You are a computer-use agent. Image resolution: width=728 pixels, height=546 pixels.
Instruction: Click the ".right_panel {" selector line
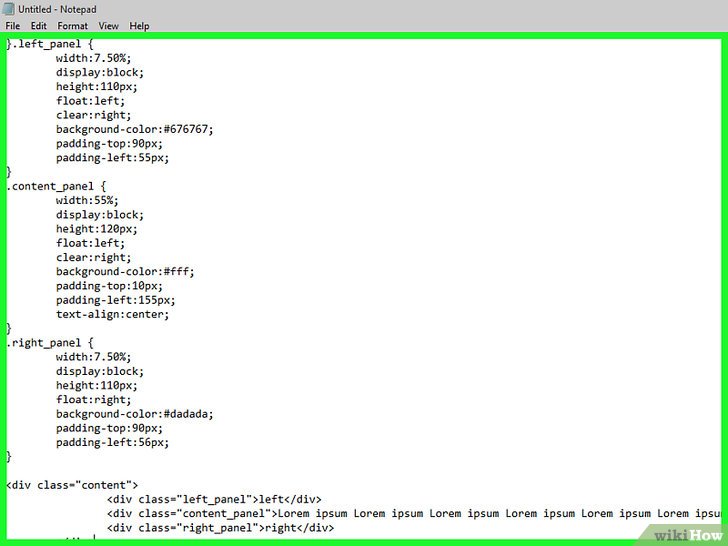50,343
